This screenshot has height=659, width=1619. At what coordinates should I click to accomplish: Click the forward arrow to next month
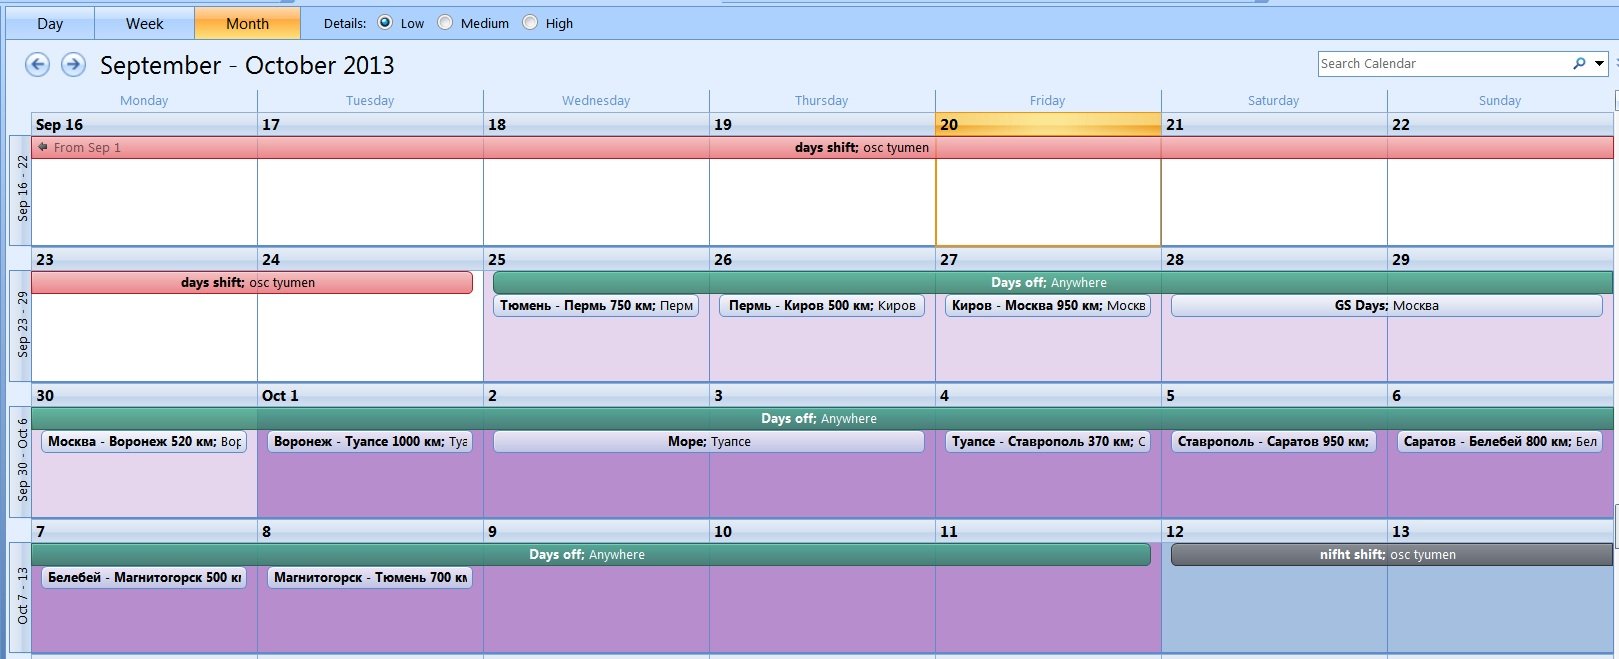73,65
